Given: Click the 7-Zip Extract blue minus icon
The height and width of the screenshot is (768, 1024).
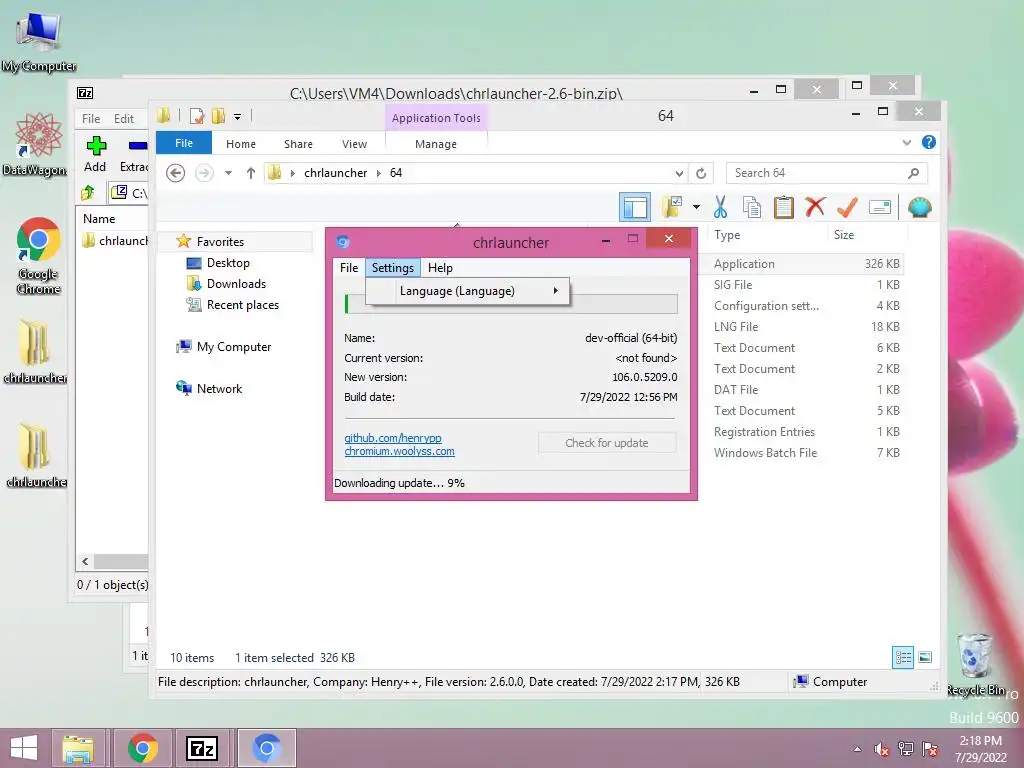Looking at the screenshot, I should point(138,146).
